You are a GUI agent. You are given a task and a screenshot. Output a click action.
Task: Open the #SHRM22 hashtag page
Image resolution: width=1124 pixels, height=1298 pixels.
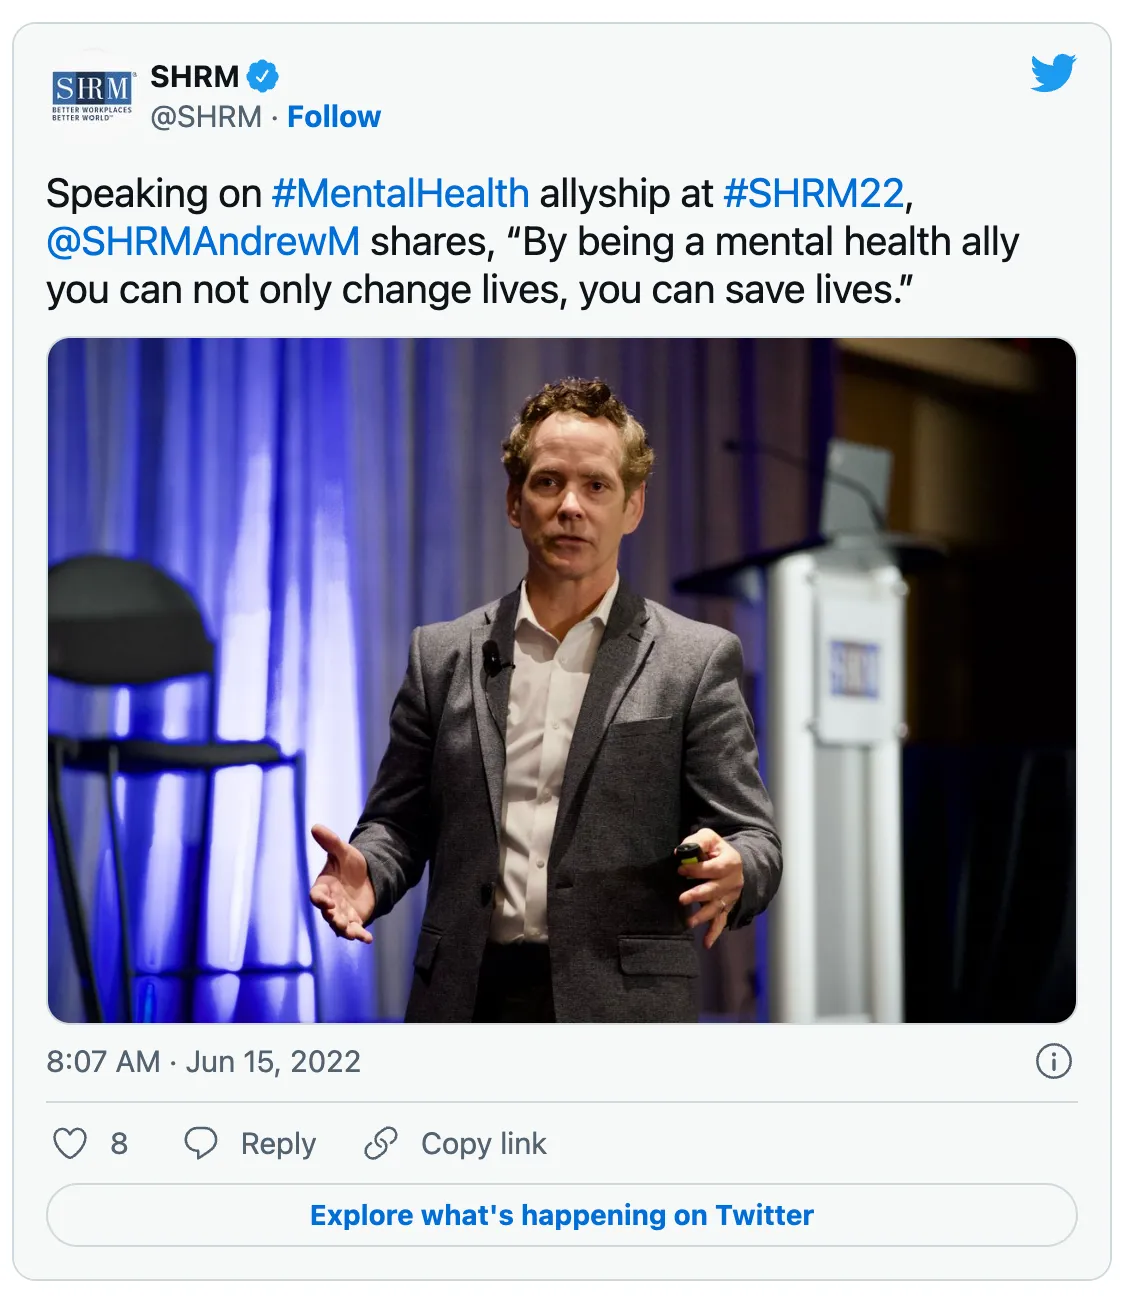point(813,192)
